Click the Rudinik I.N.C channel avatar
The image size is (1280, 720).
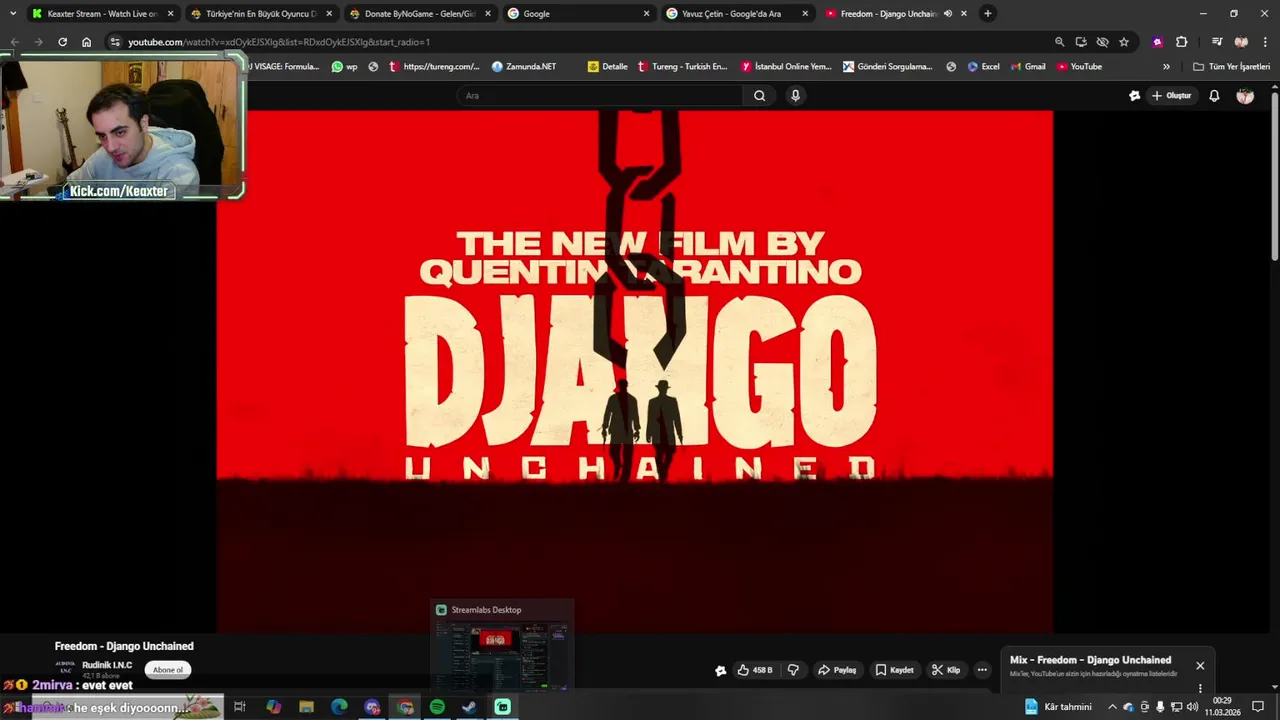65,668
